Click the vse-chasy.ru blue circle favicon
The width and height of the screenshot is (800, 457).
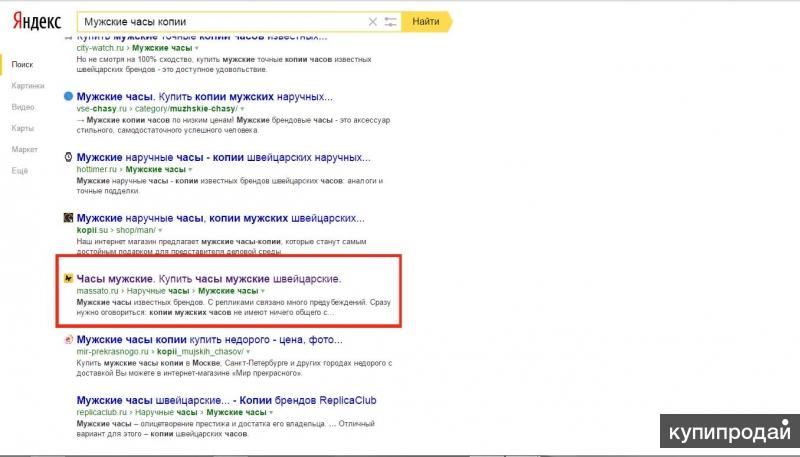[x=68, y=96]
